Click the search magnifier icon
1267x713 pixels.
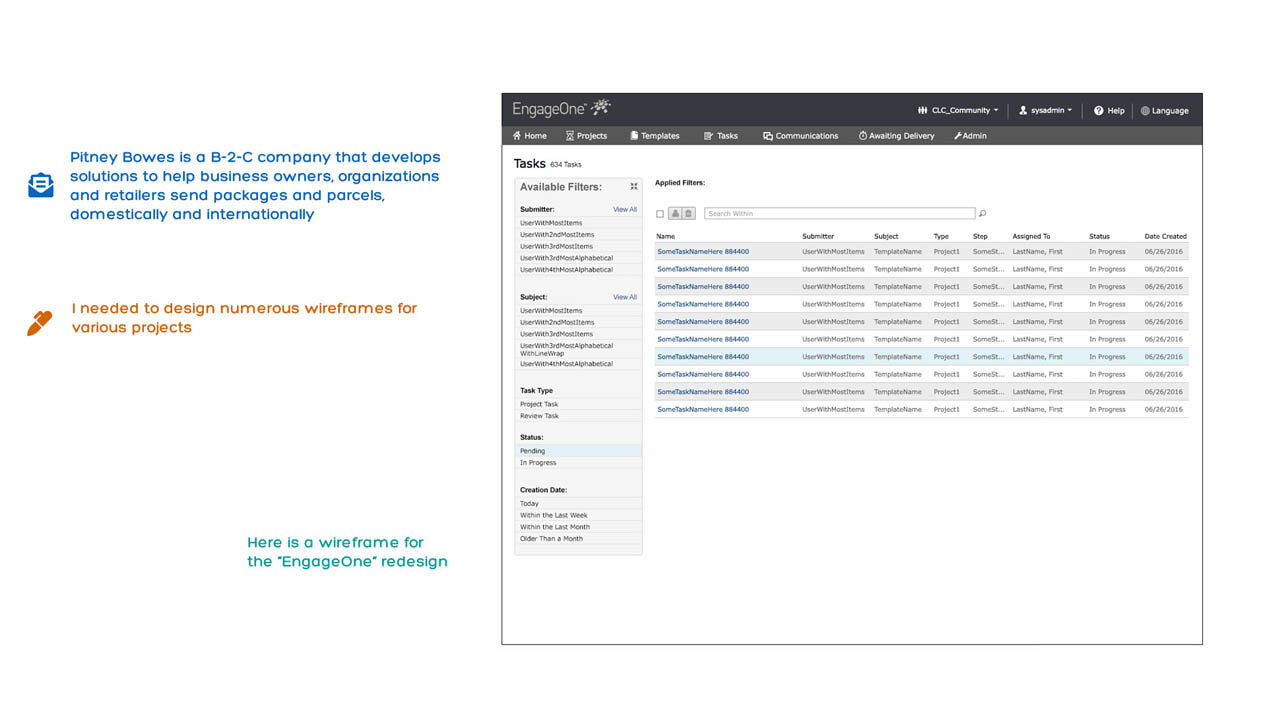983,214
